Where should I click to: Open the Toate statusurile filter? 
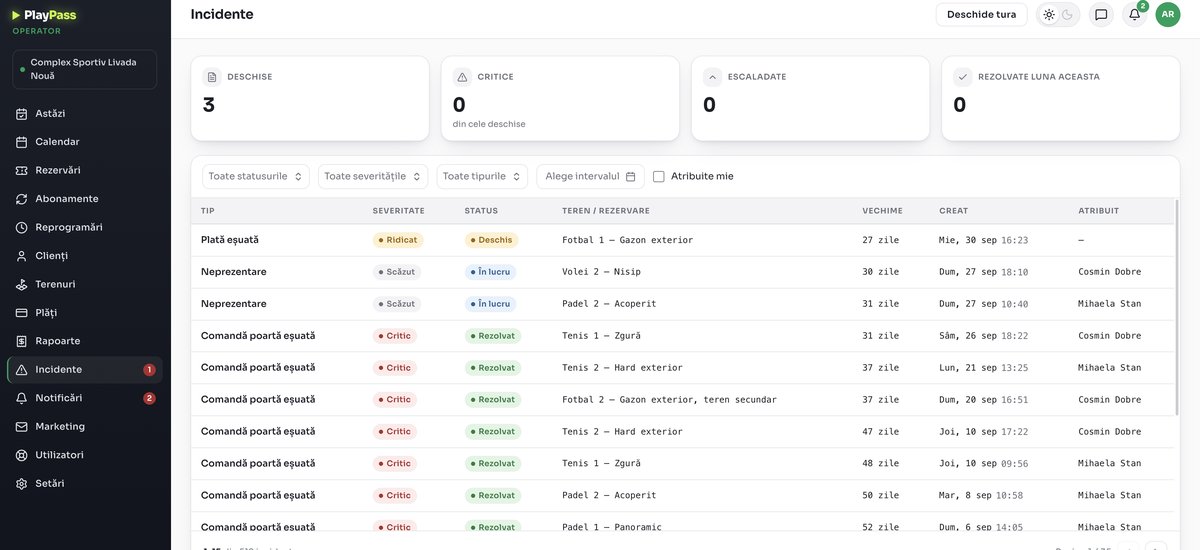256,176
